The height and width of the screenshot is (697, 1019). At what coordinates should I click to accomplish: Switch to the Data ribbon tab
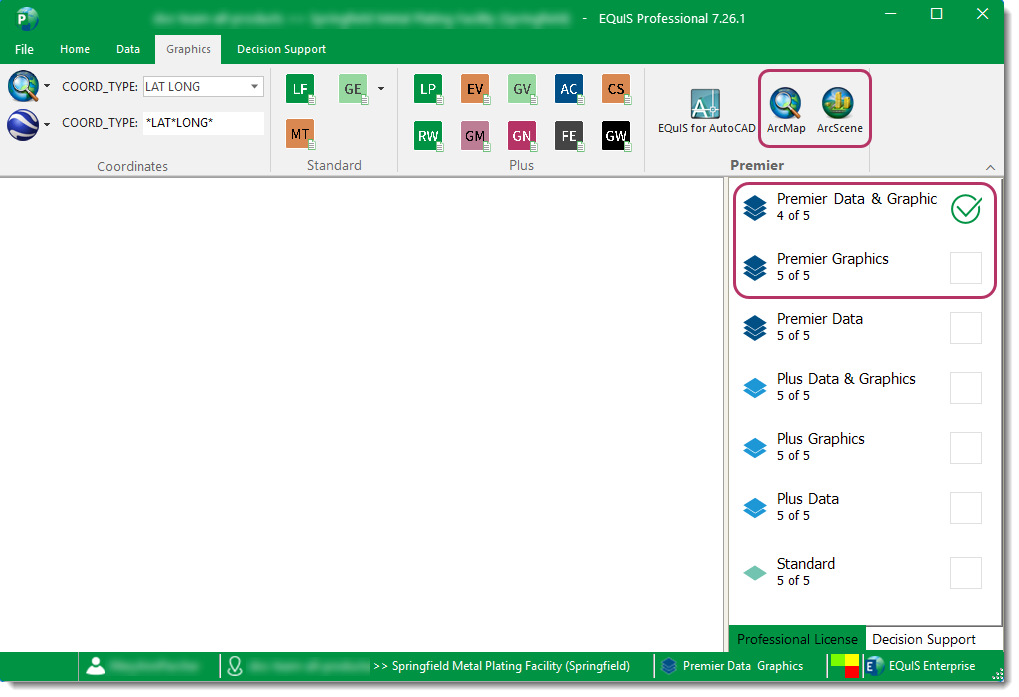click(x=128, y=49)
